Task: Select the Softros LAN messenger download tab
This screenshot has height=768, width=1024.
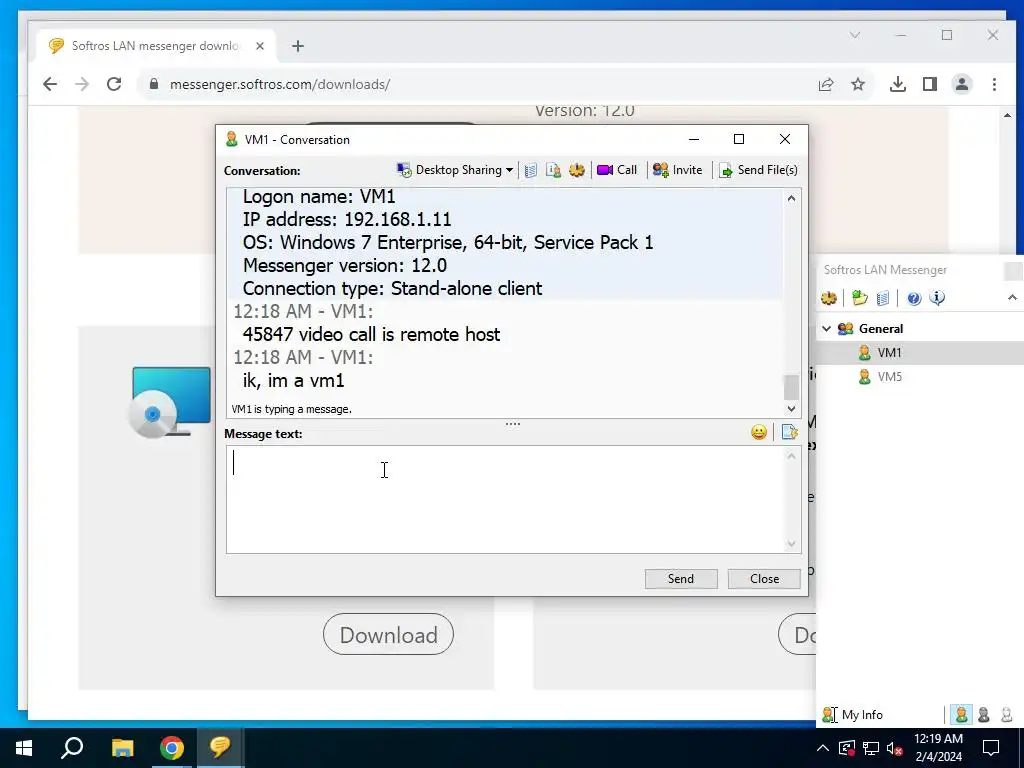Action: tap(157, 46)
